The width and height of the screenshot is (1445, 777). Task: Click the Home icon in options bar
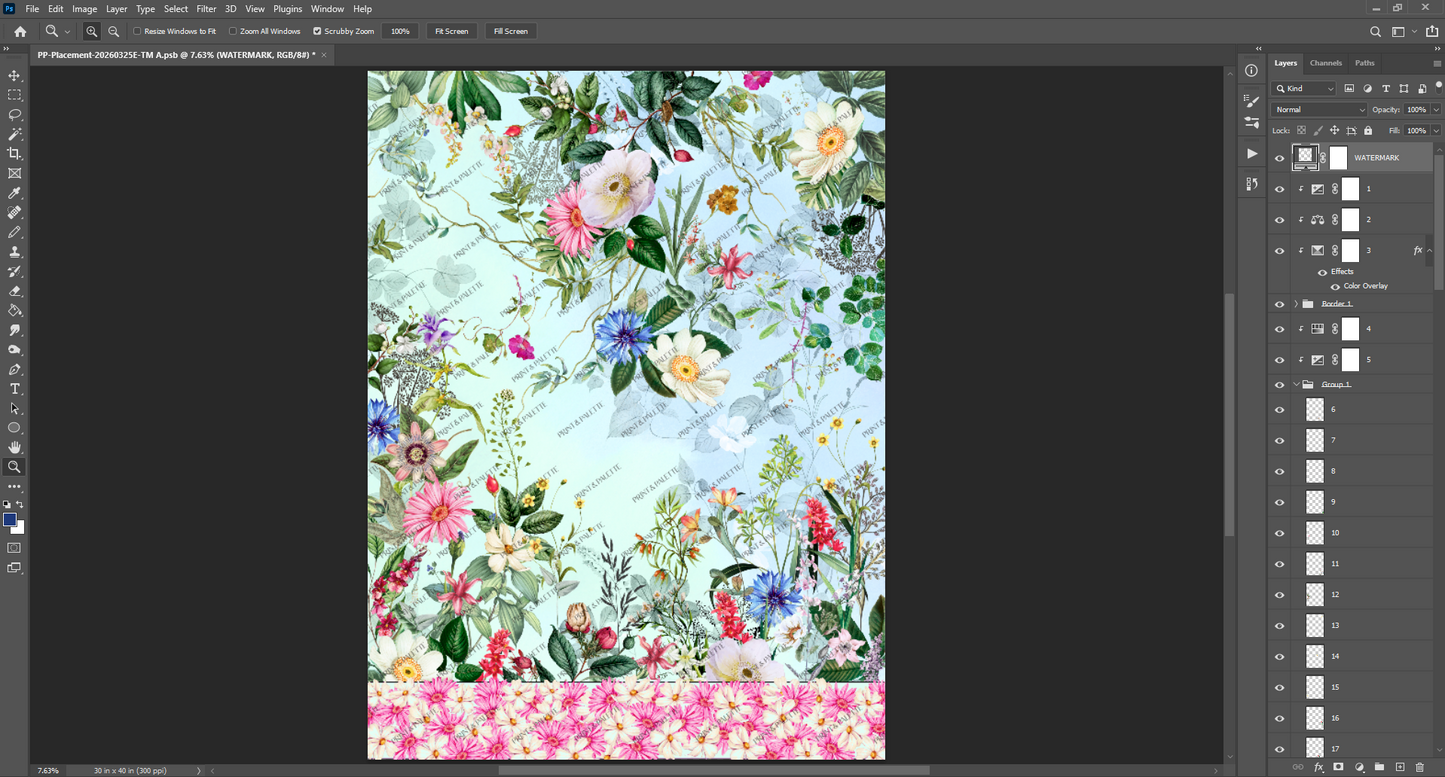coord(20,31)
